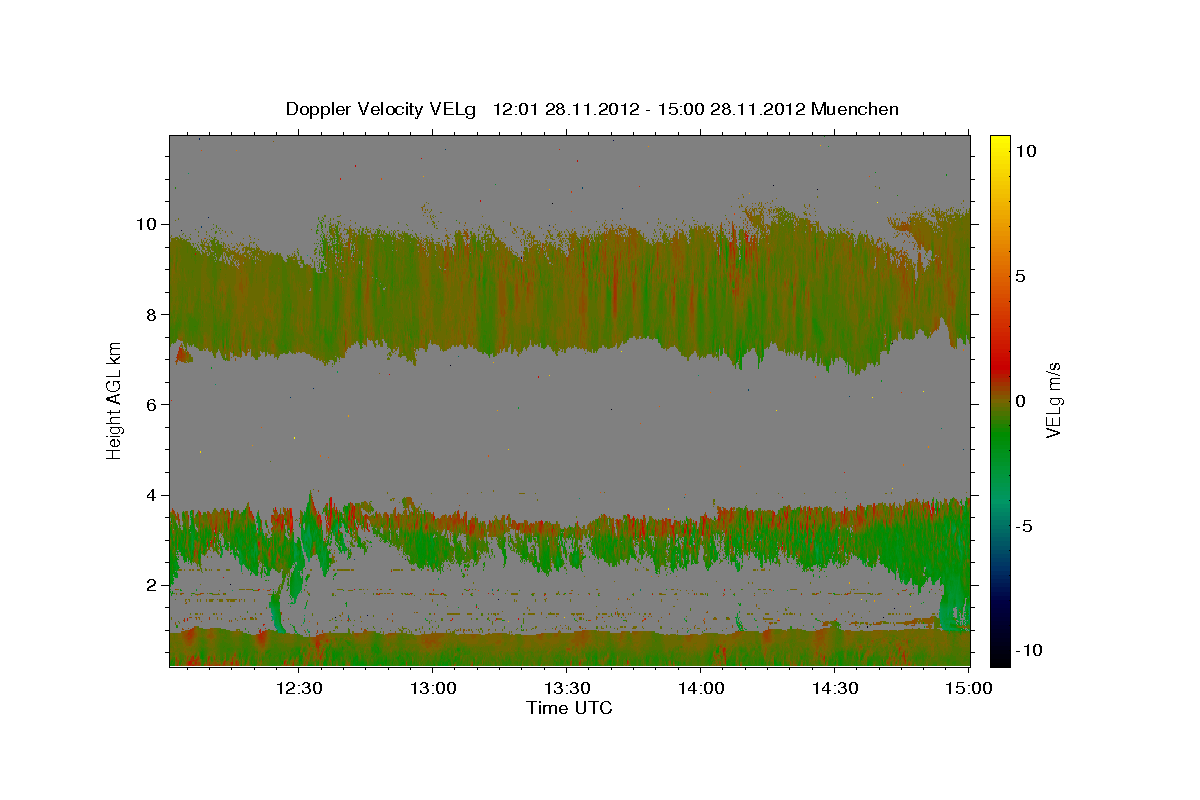Click the '14:30' time tick label
1200x800 pixels.
click(x=834, y=688)
